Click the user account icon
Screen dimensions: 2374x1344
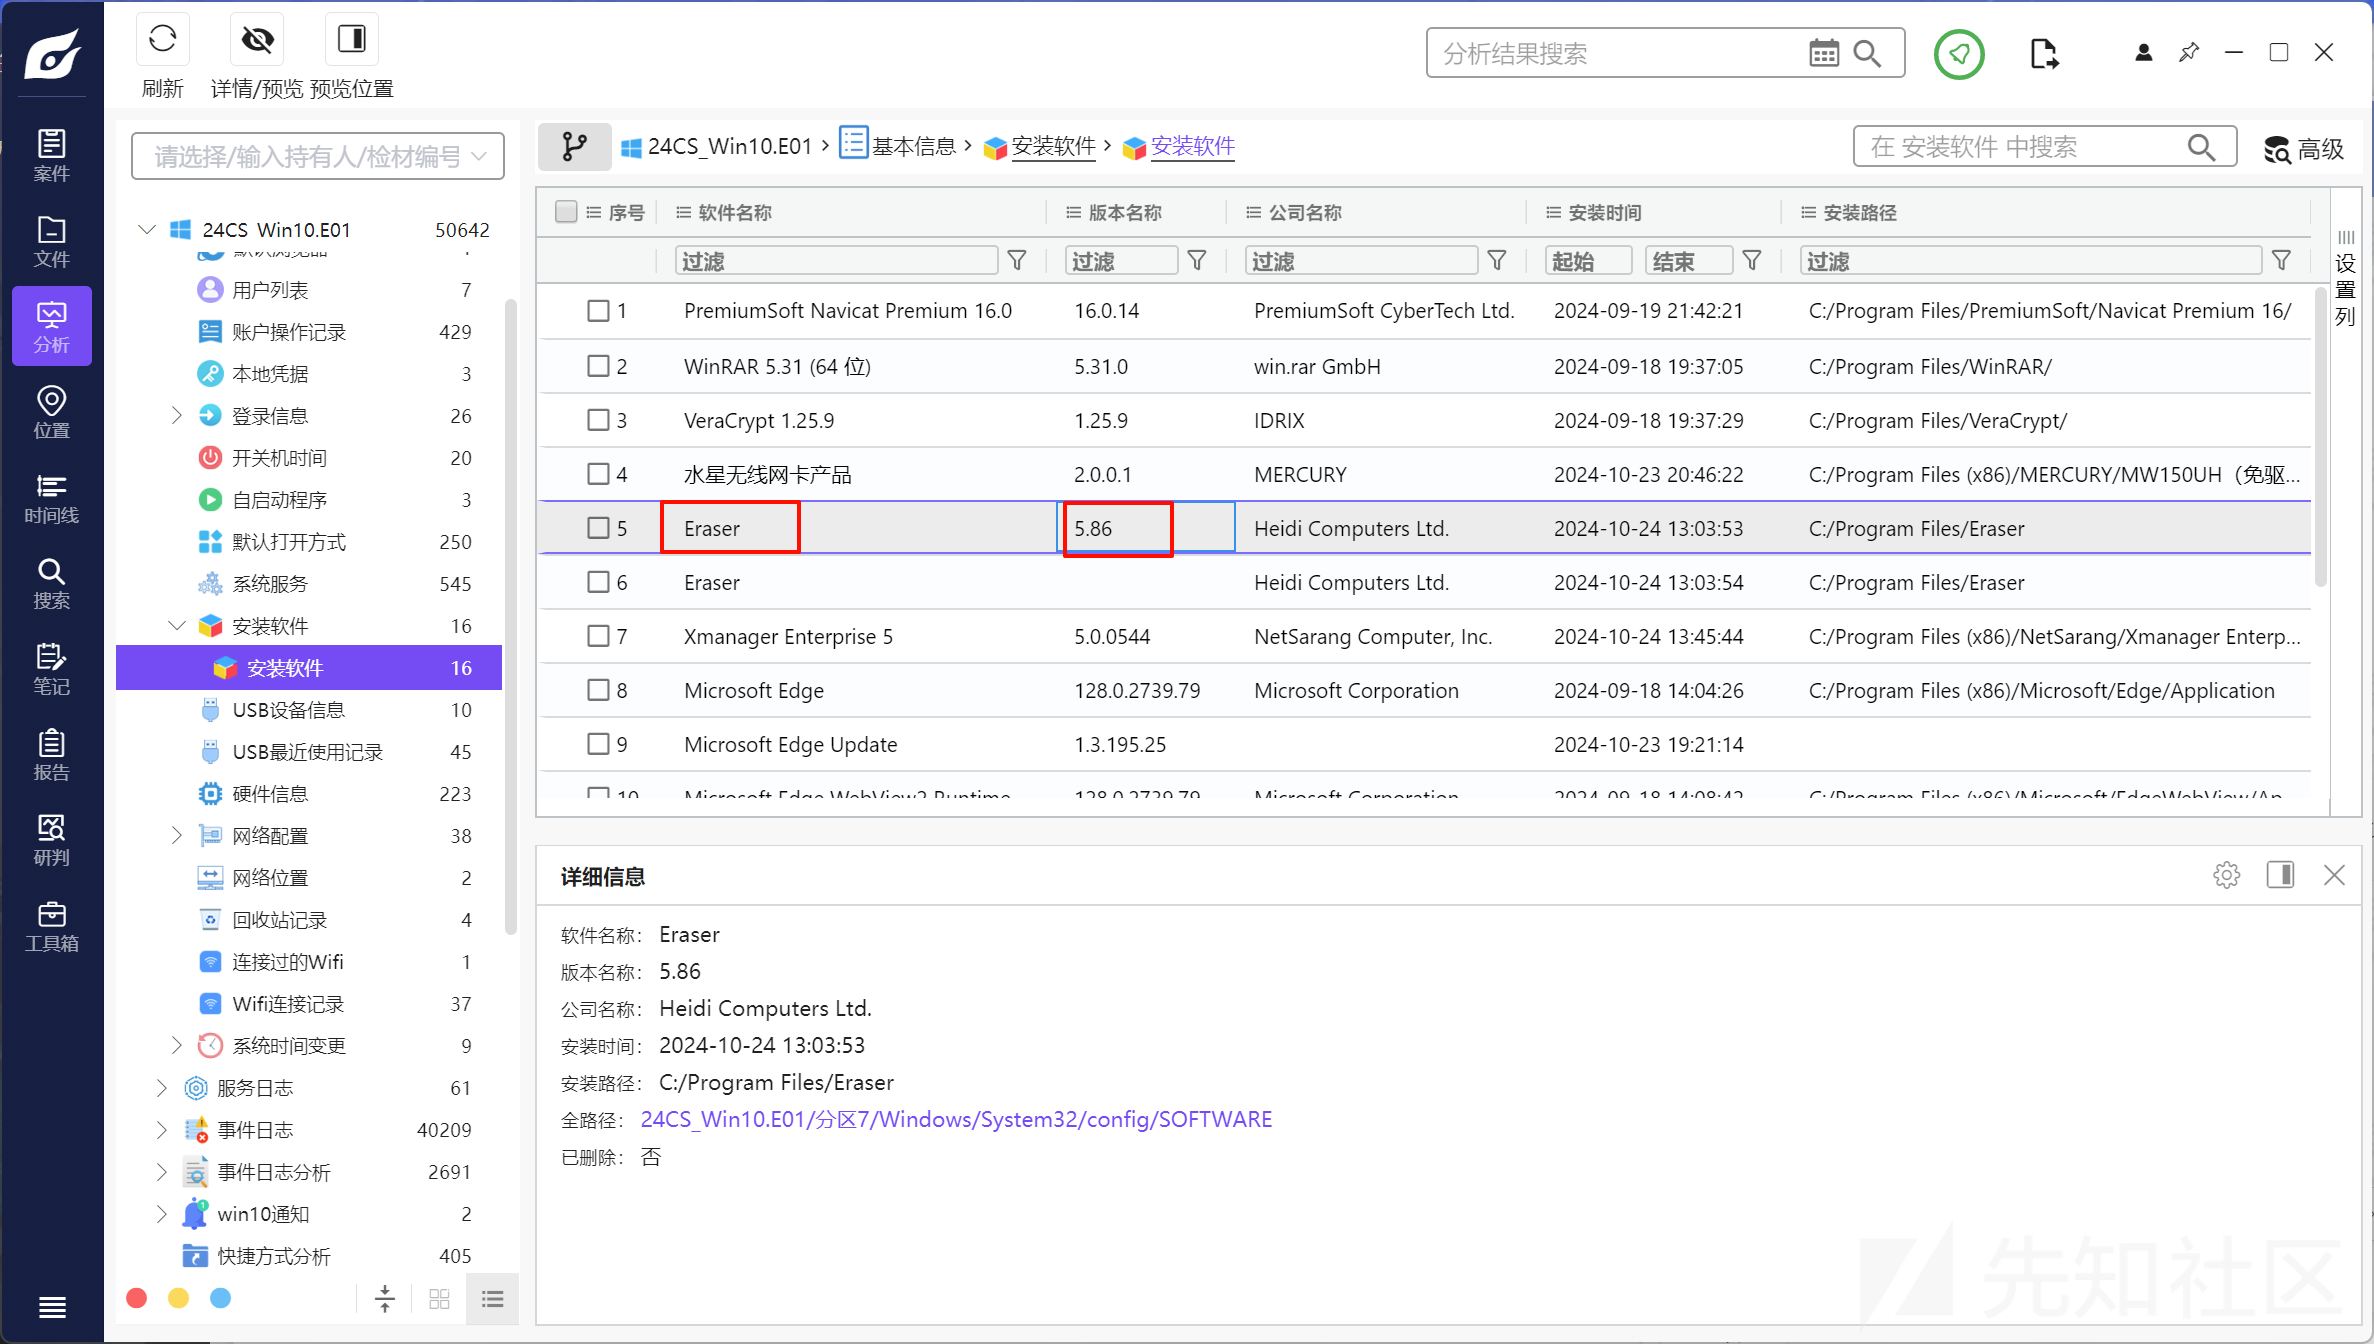coord(2143,53)
